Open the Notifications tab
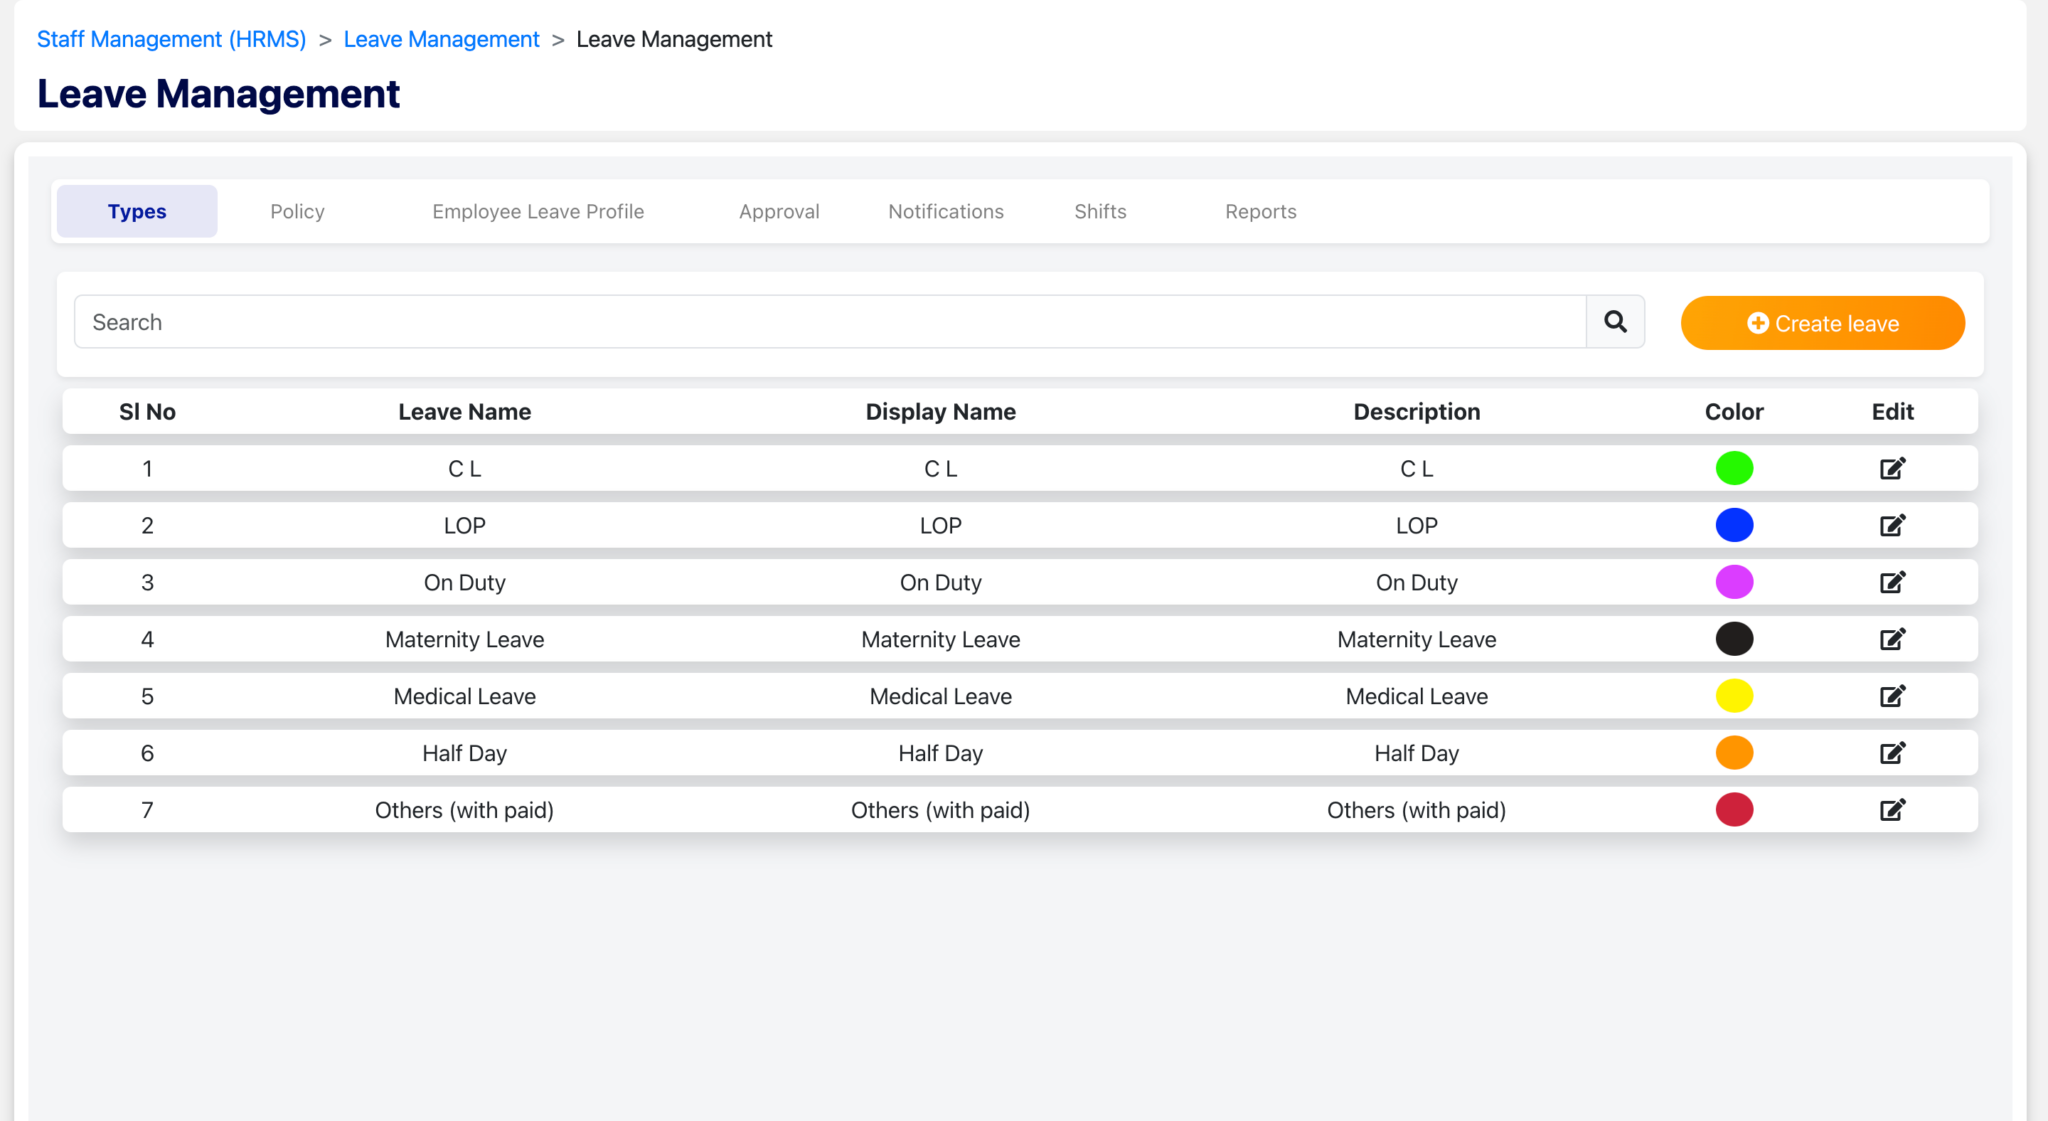This screenshot has height=1121, width=2048. [945, 211]
